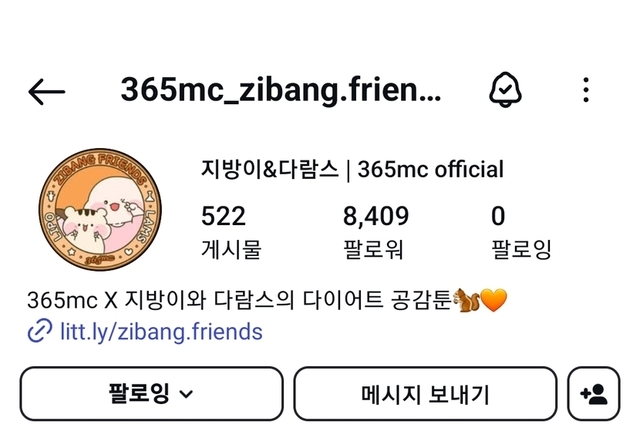Click the 지방이&다람스 display name
This screenshot has width=640, height=440.
(269, 169)
